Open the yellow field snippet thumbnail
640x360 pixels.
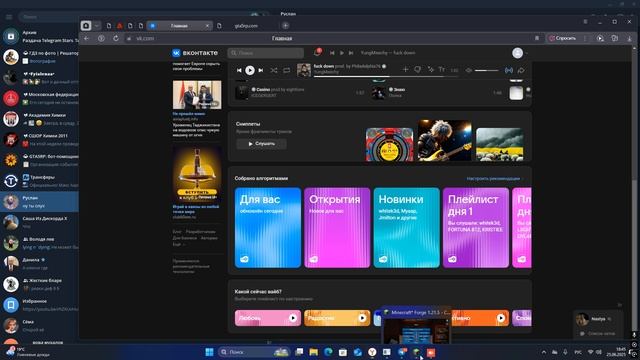tap(500, 144)
